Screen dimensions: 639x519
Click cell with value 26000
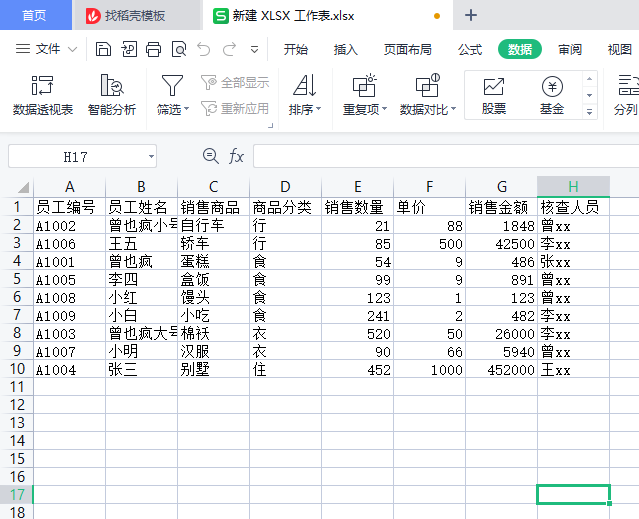(x=501, y=333)
